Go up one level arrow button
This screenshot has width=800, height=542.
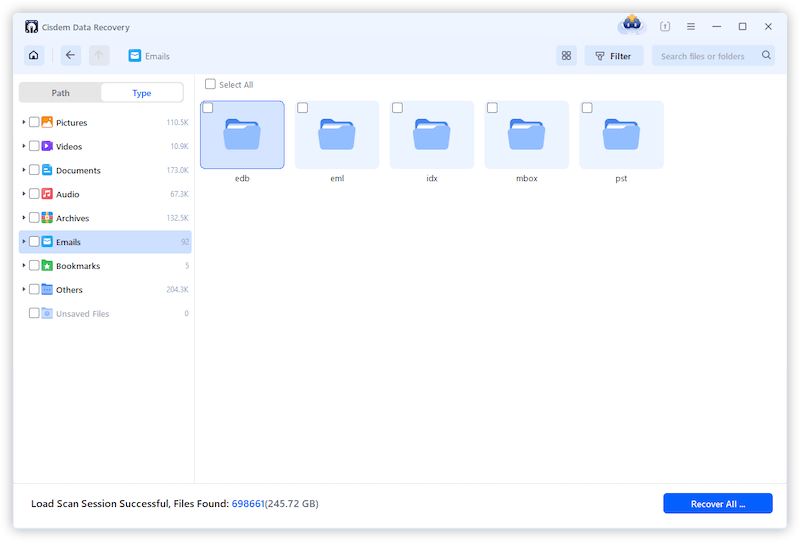[x=99, y=55]
